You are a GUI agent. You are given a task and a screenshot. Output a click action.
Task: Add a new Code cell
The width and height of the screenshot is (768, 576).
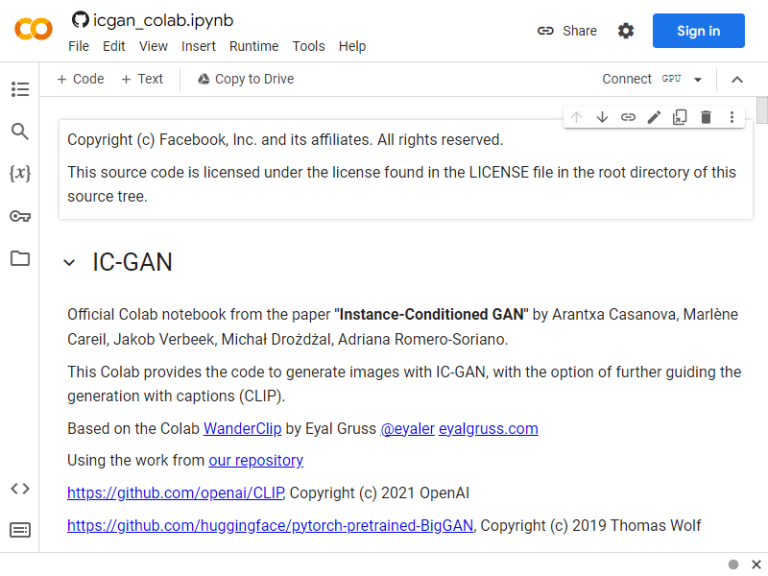click(80, 79)
